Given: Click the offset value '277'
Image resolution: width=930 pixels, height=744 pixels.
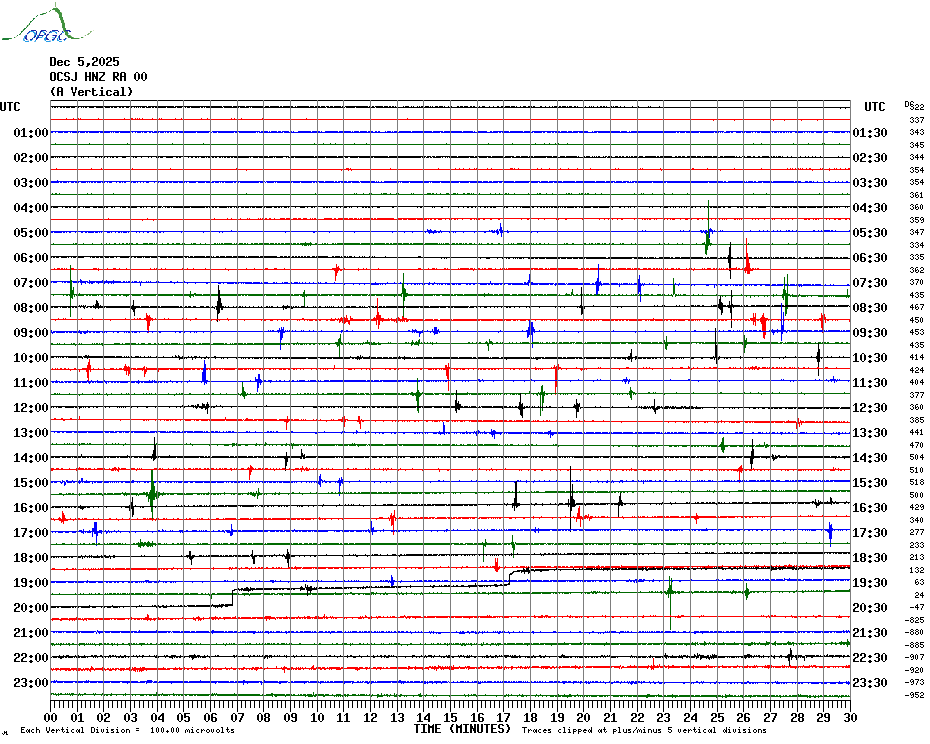Looking at the screenshot, I should pyautogui.click(x=917, y=532).
